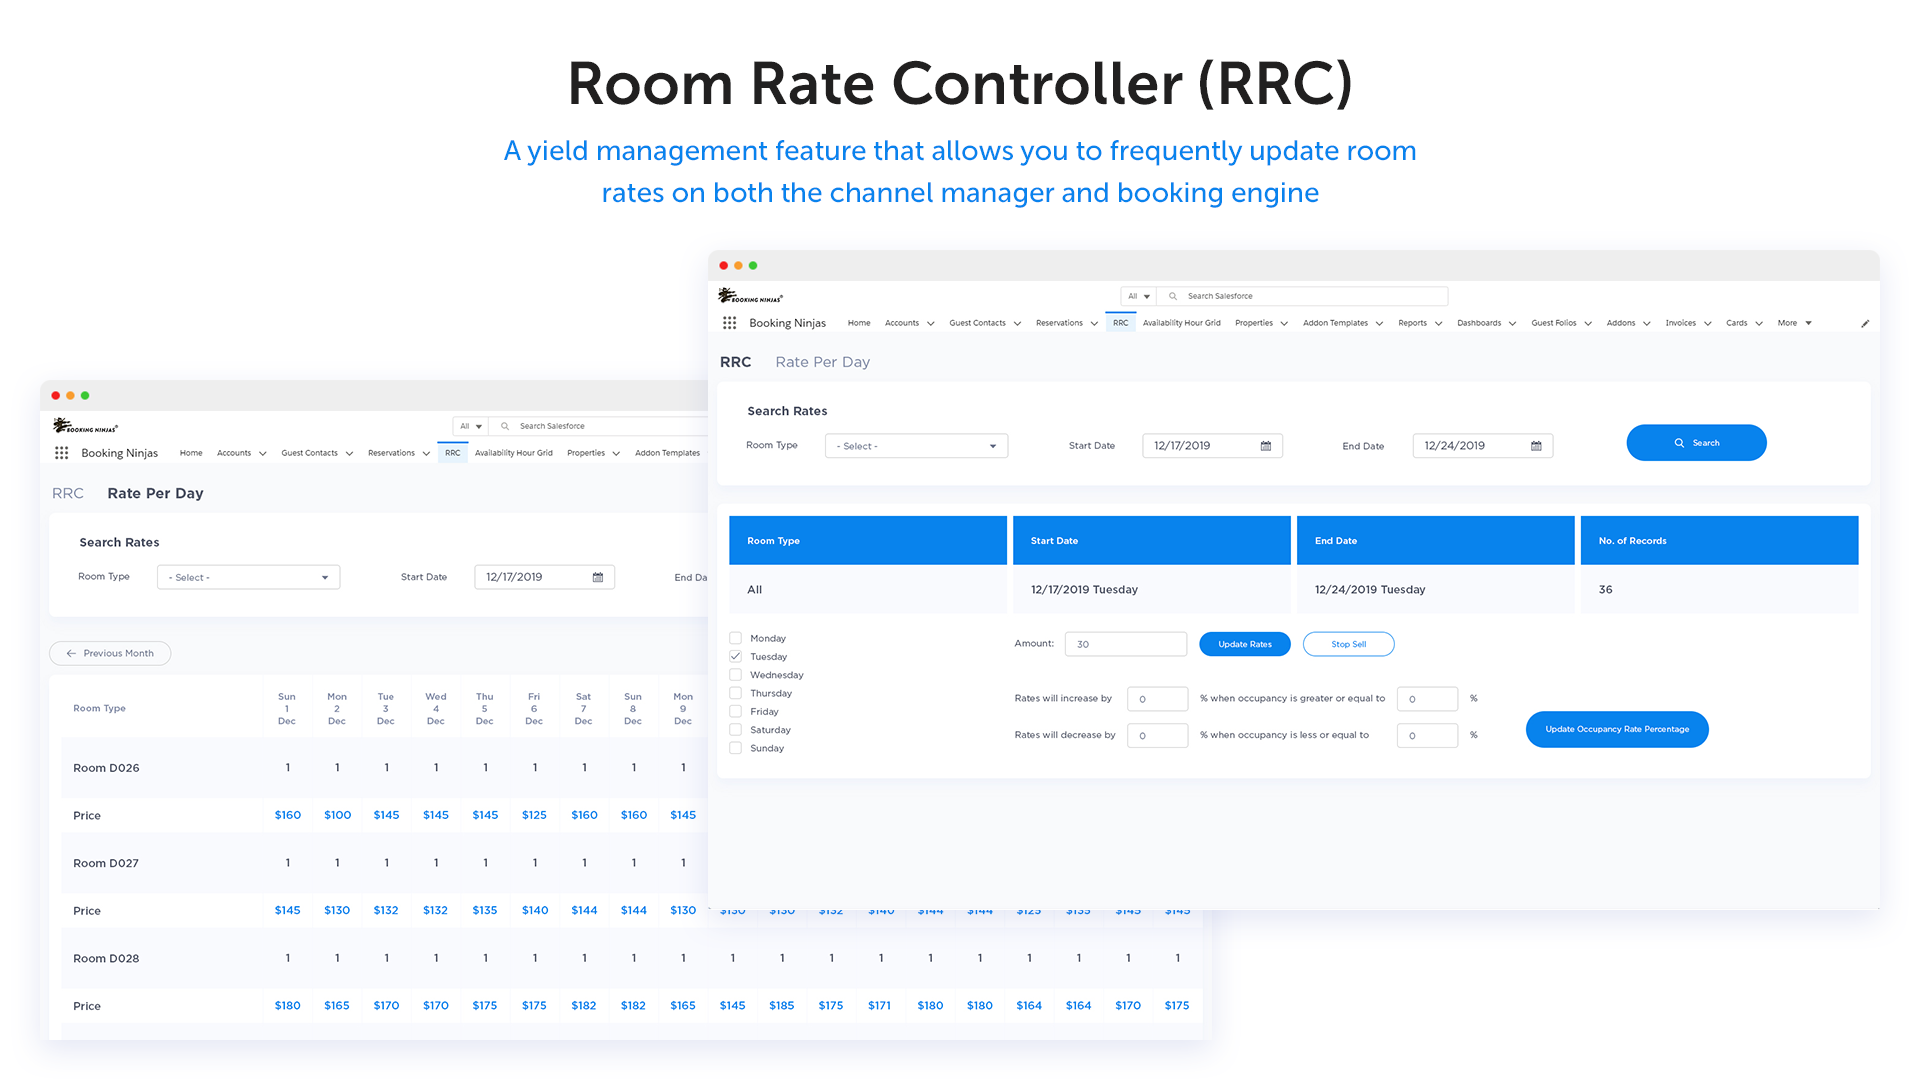Image resolution: width=1920 pixels, height=1080 pixels.
Task: Check the Wednesday checkbox
Action: [x=736, y=675]
